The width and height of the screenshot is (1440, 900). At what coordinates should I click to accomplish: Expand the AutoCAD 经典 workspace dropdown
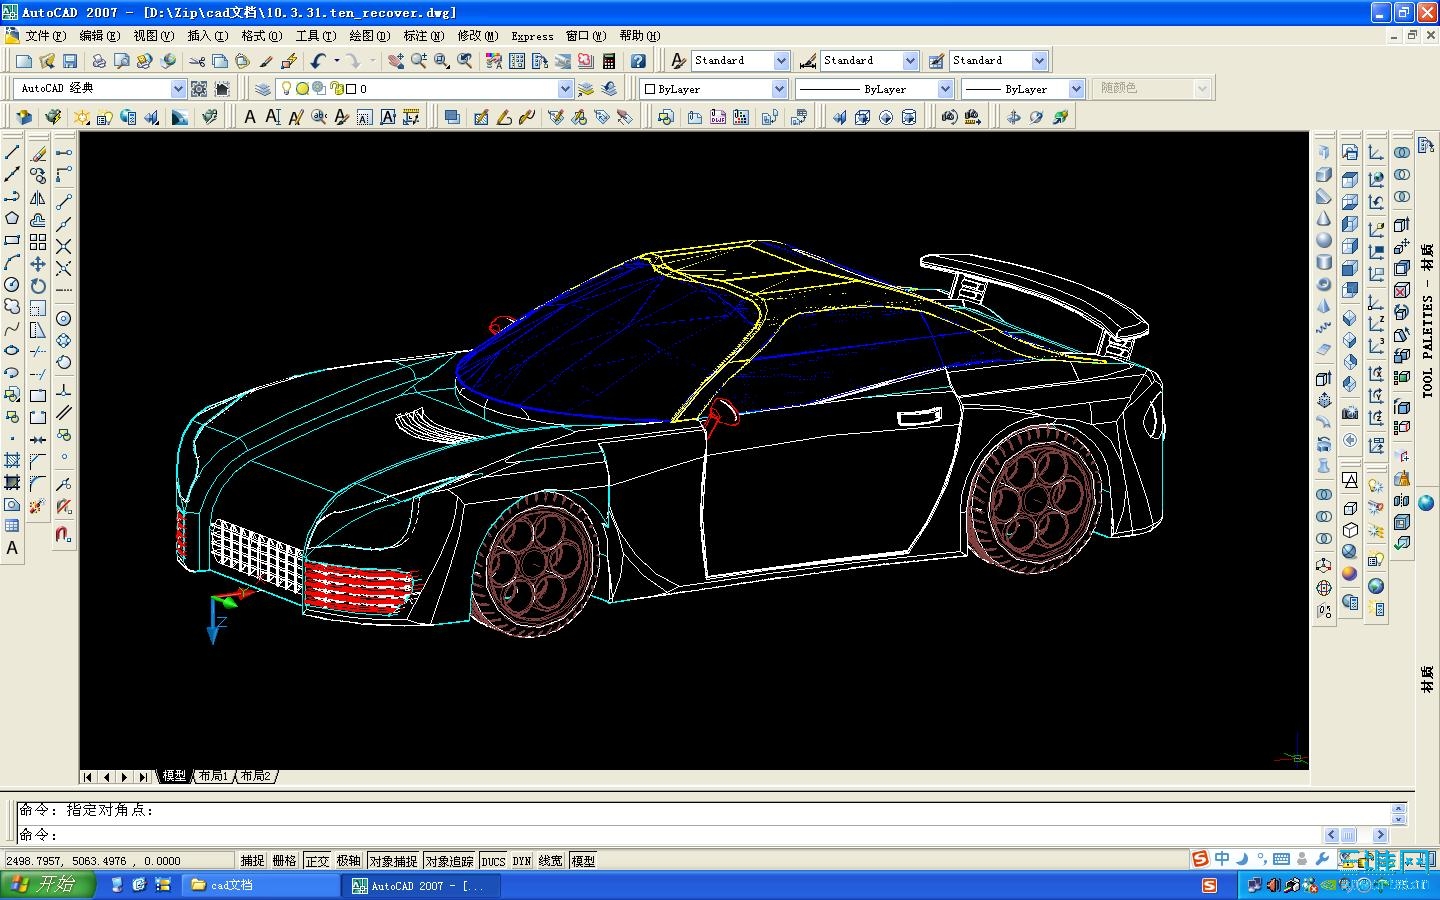click(177, 89)
